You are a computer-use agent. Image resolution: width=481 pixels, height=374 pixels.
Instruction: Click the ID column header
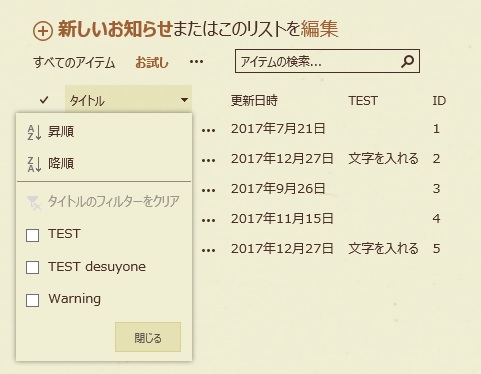(439, 101)
